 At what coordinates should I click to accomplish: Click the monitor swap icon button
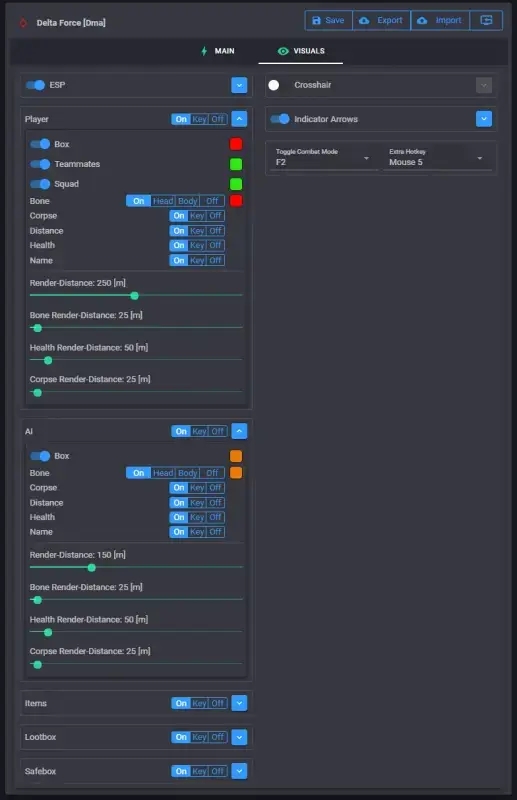[x=486, y=20]
